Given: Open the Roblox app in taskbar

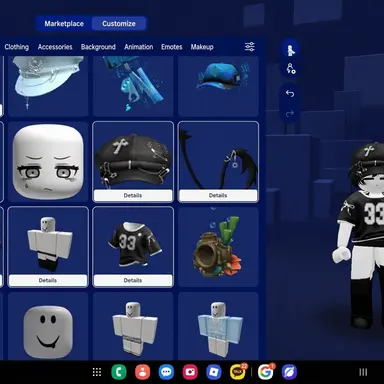Looking at the screenshot, I should pos(214,372).
